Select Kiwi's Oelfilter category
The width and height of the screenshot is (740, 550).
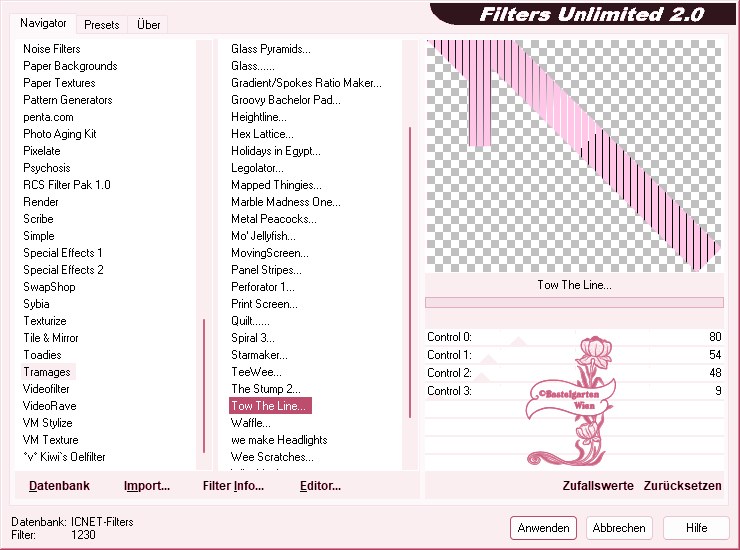coord(64,457)
